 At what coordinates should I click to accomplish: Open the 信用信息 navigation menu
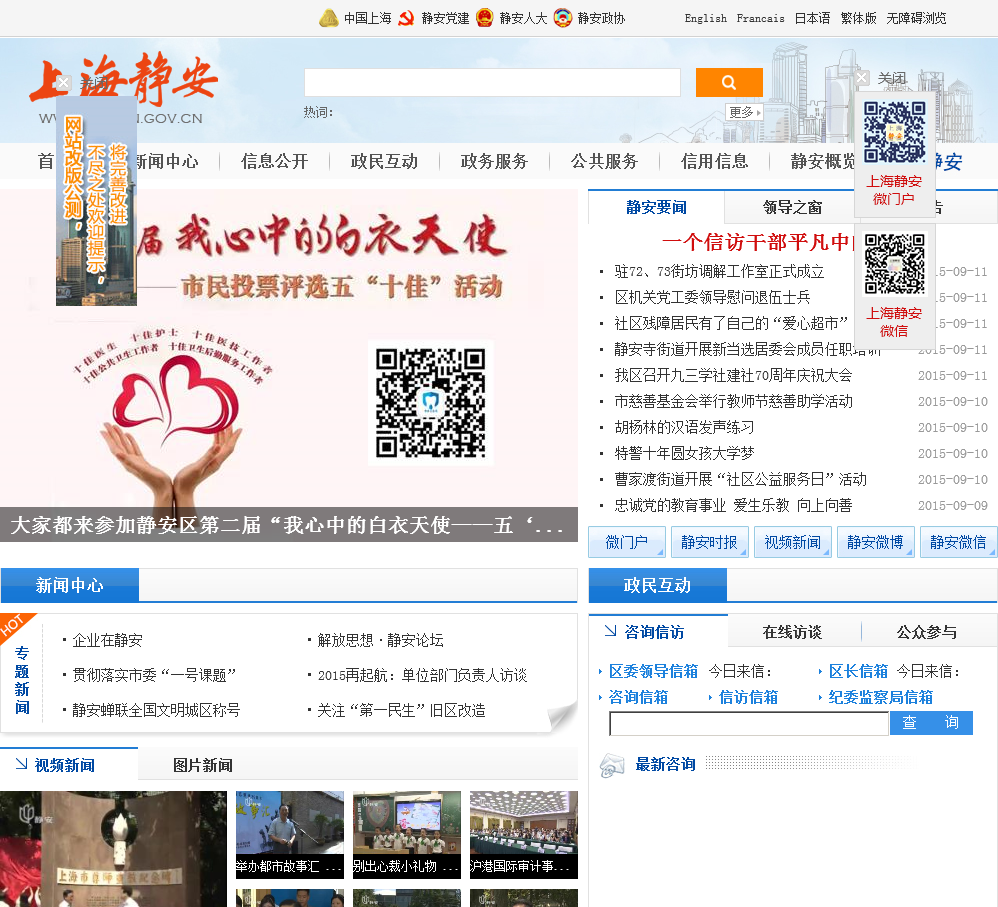click(x=714, y=161)
